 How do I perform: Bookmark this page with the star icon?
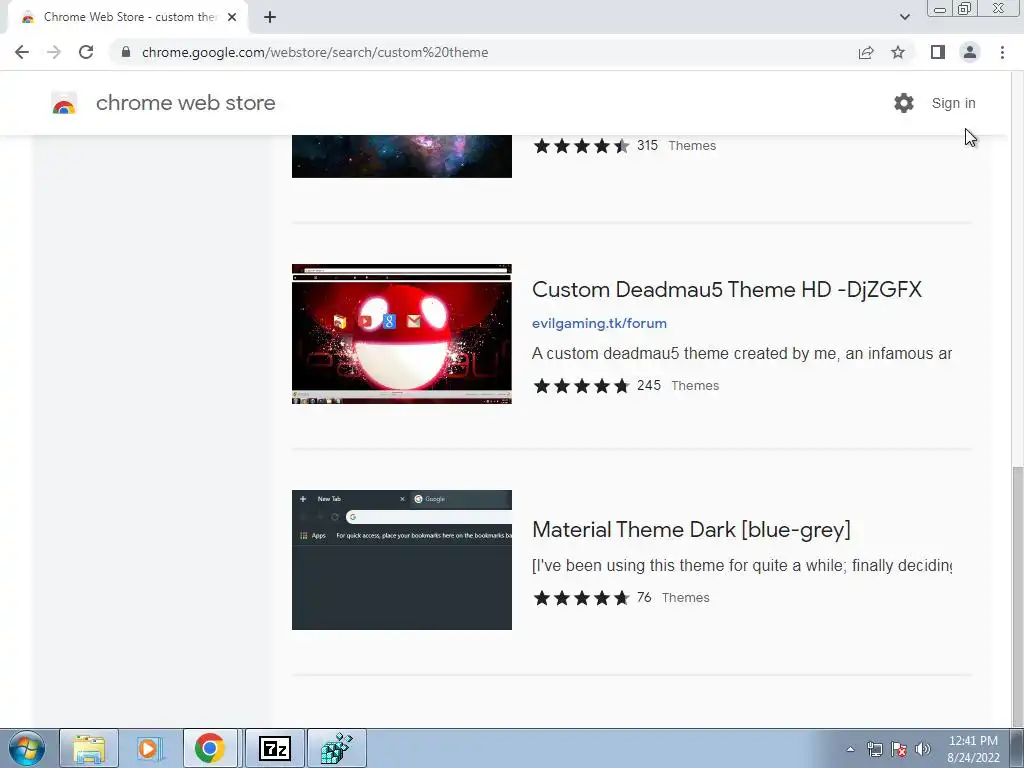coord(898,52)
